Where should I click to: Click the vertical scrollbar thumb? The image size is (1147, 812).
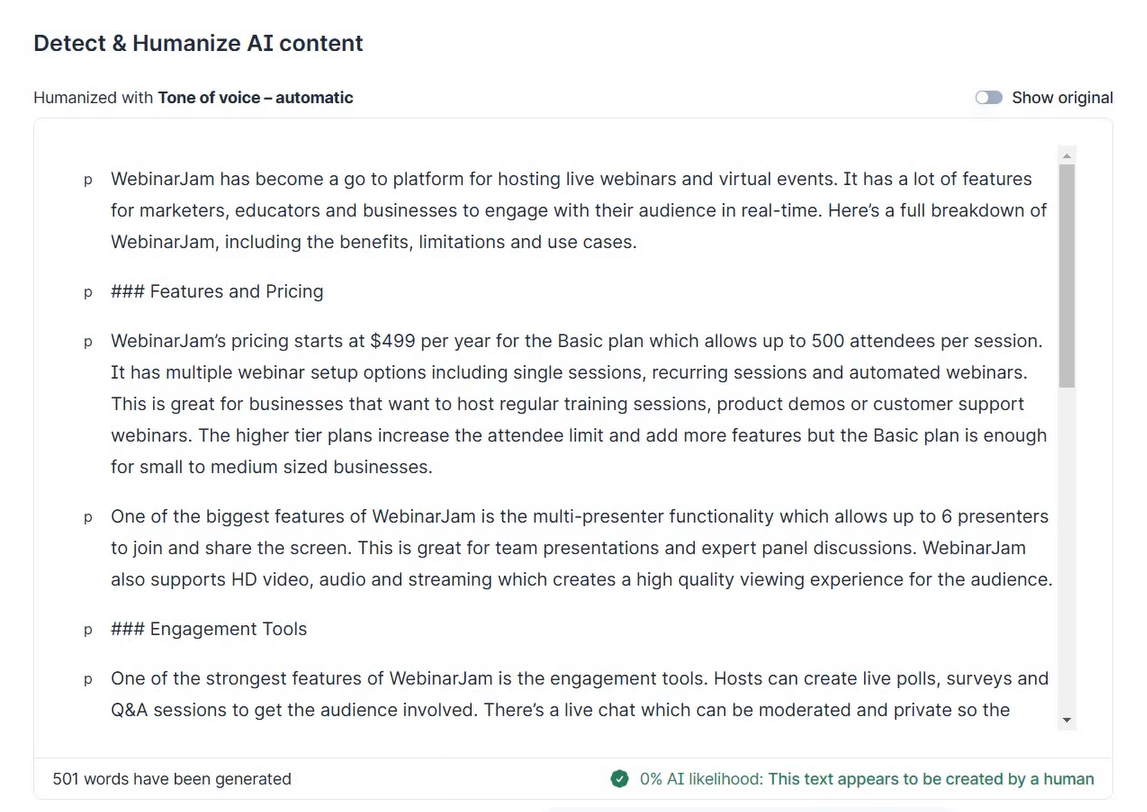pyautogui.click(x=1066, y=275)
